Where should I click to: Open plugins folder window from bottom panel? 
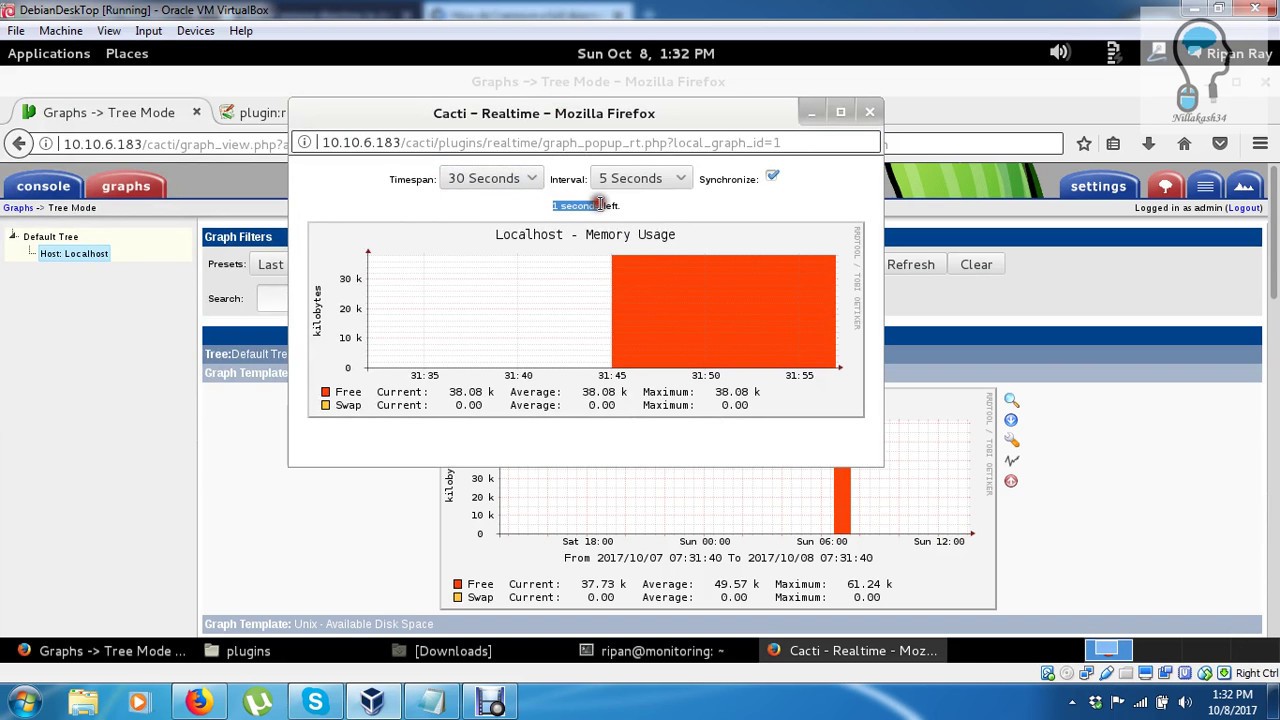click(238, 651)
